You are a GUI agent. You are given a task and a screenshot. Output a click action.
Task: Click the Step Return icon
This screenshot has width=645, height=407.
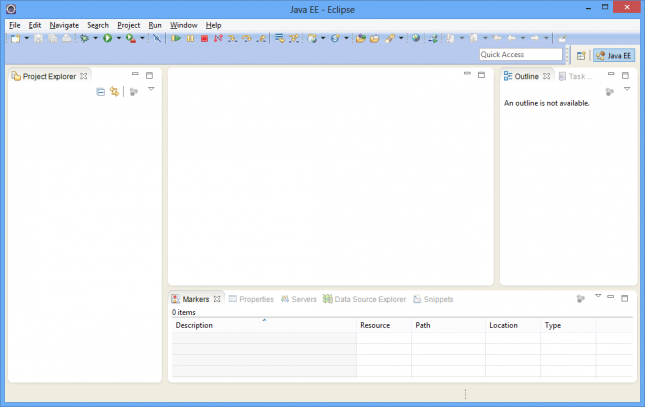(261, 39)
